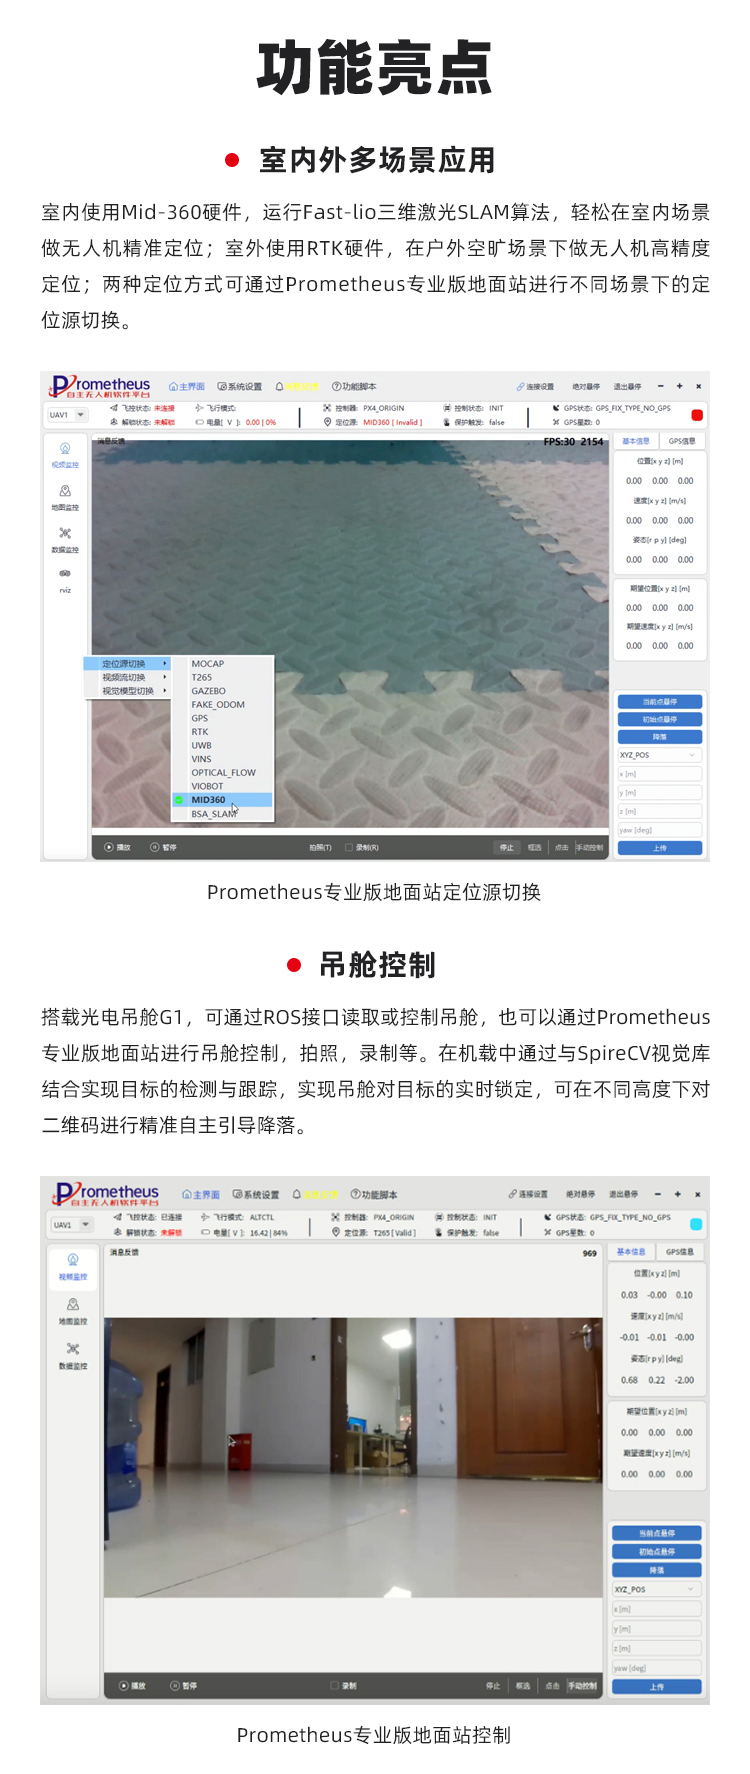Click the 控制器 icon in upper status bar
750x1774 pixels.
coord(327,408)
